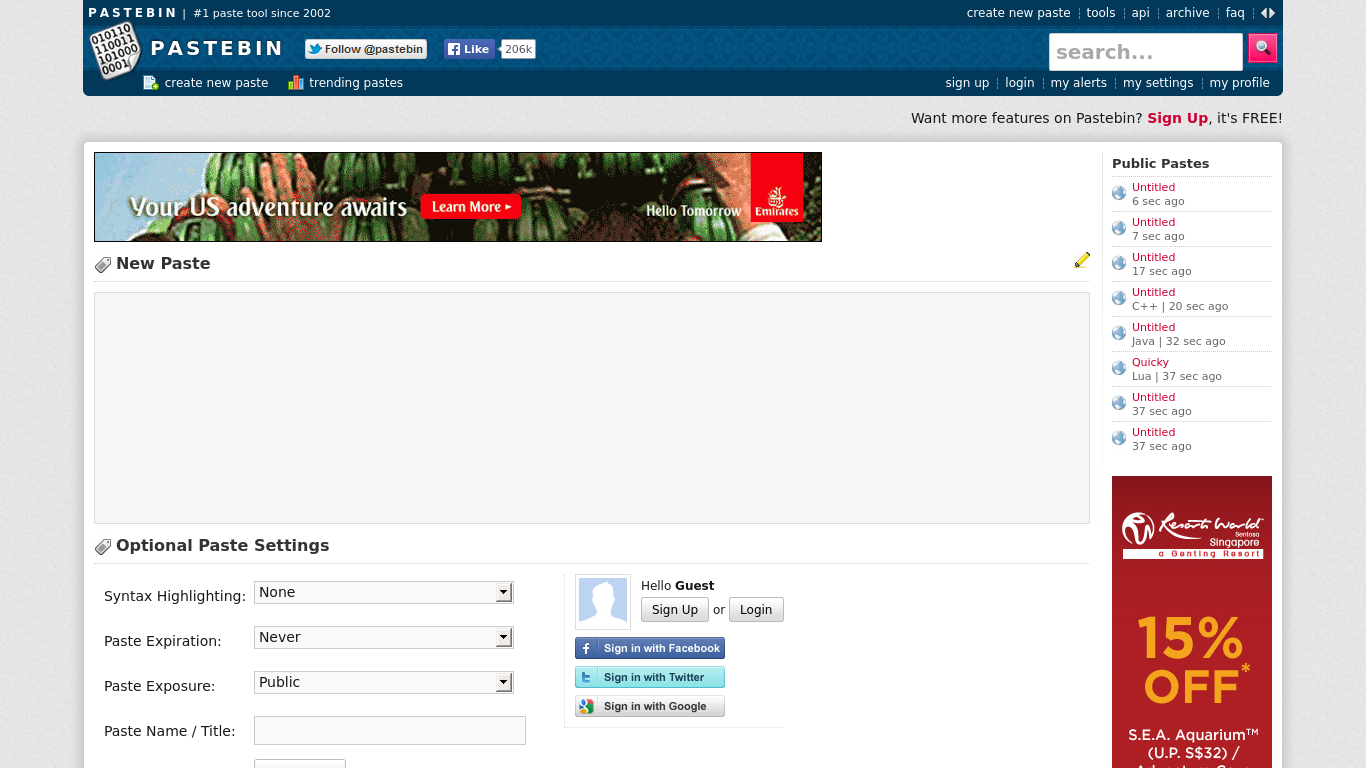The width and height of the screenshot is (1366, 768).
Task: Click the Paste Name / Title field
Action: (390, 730)
